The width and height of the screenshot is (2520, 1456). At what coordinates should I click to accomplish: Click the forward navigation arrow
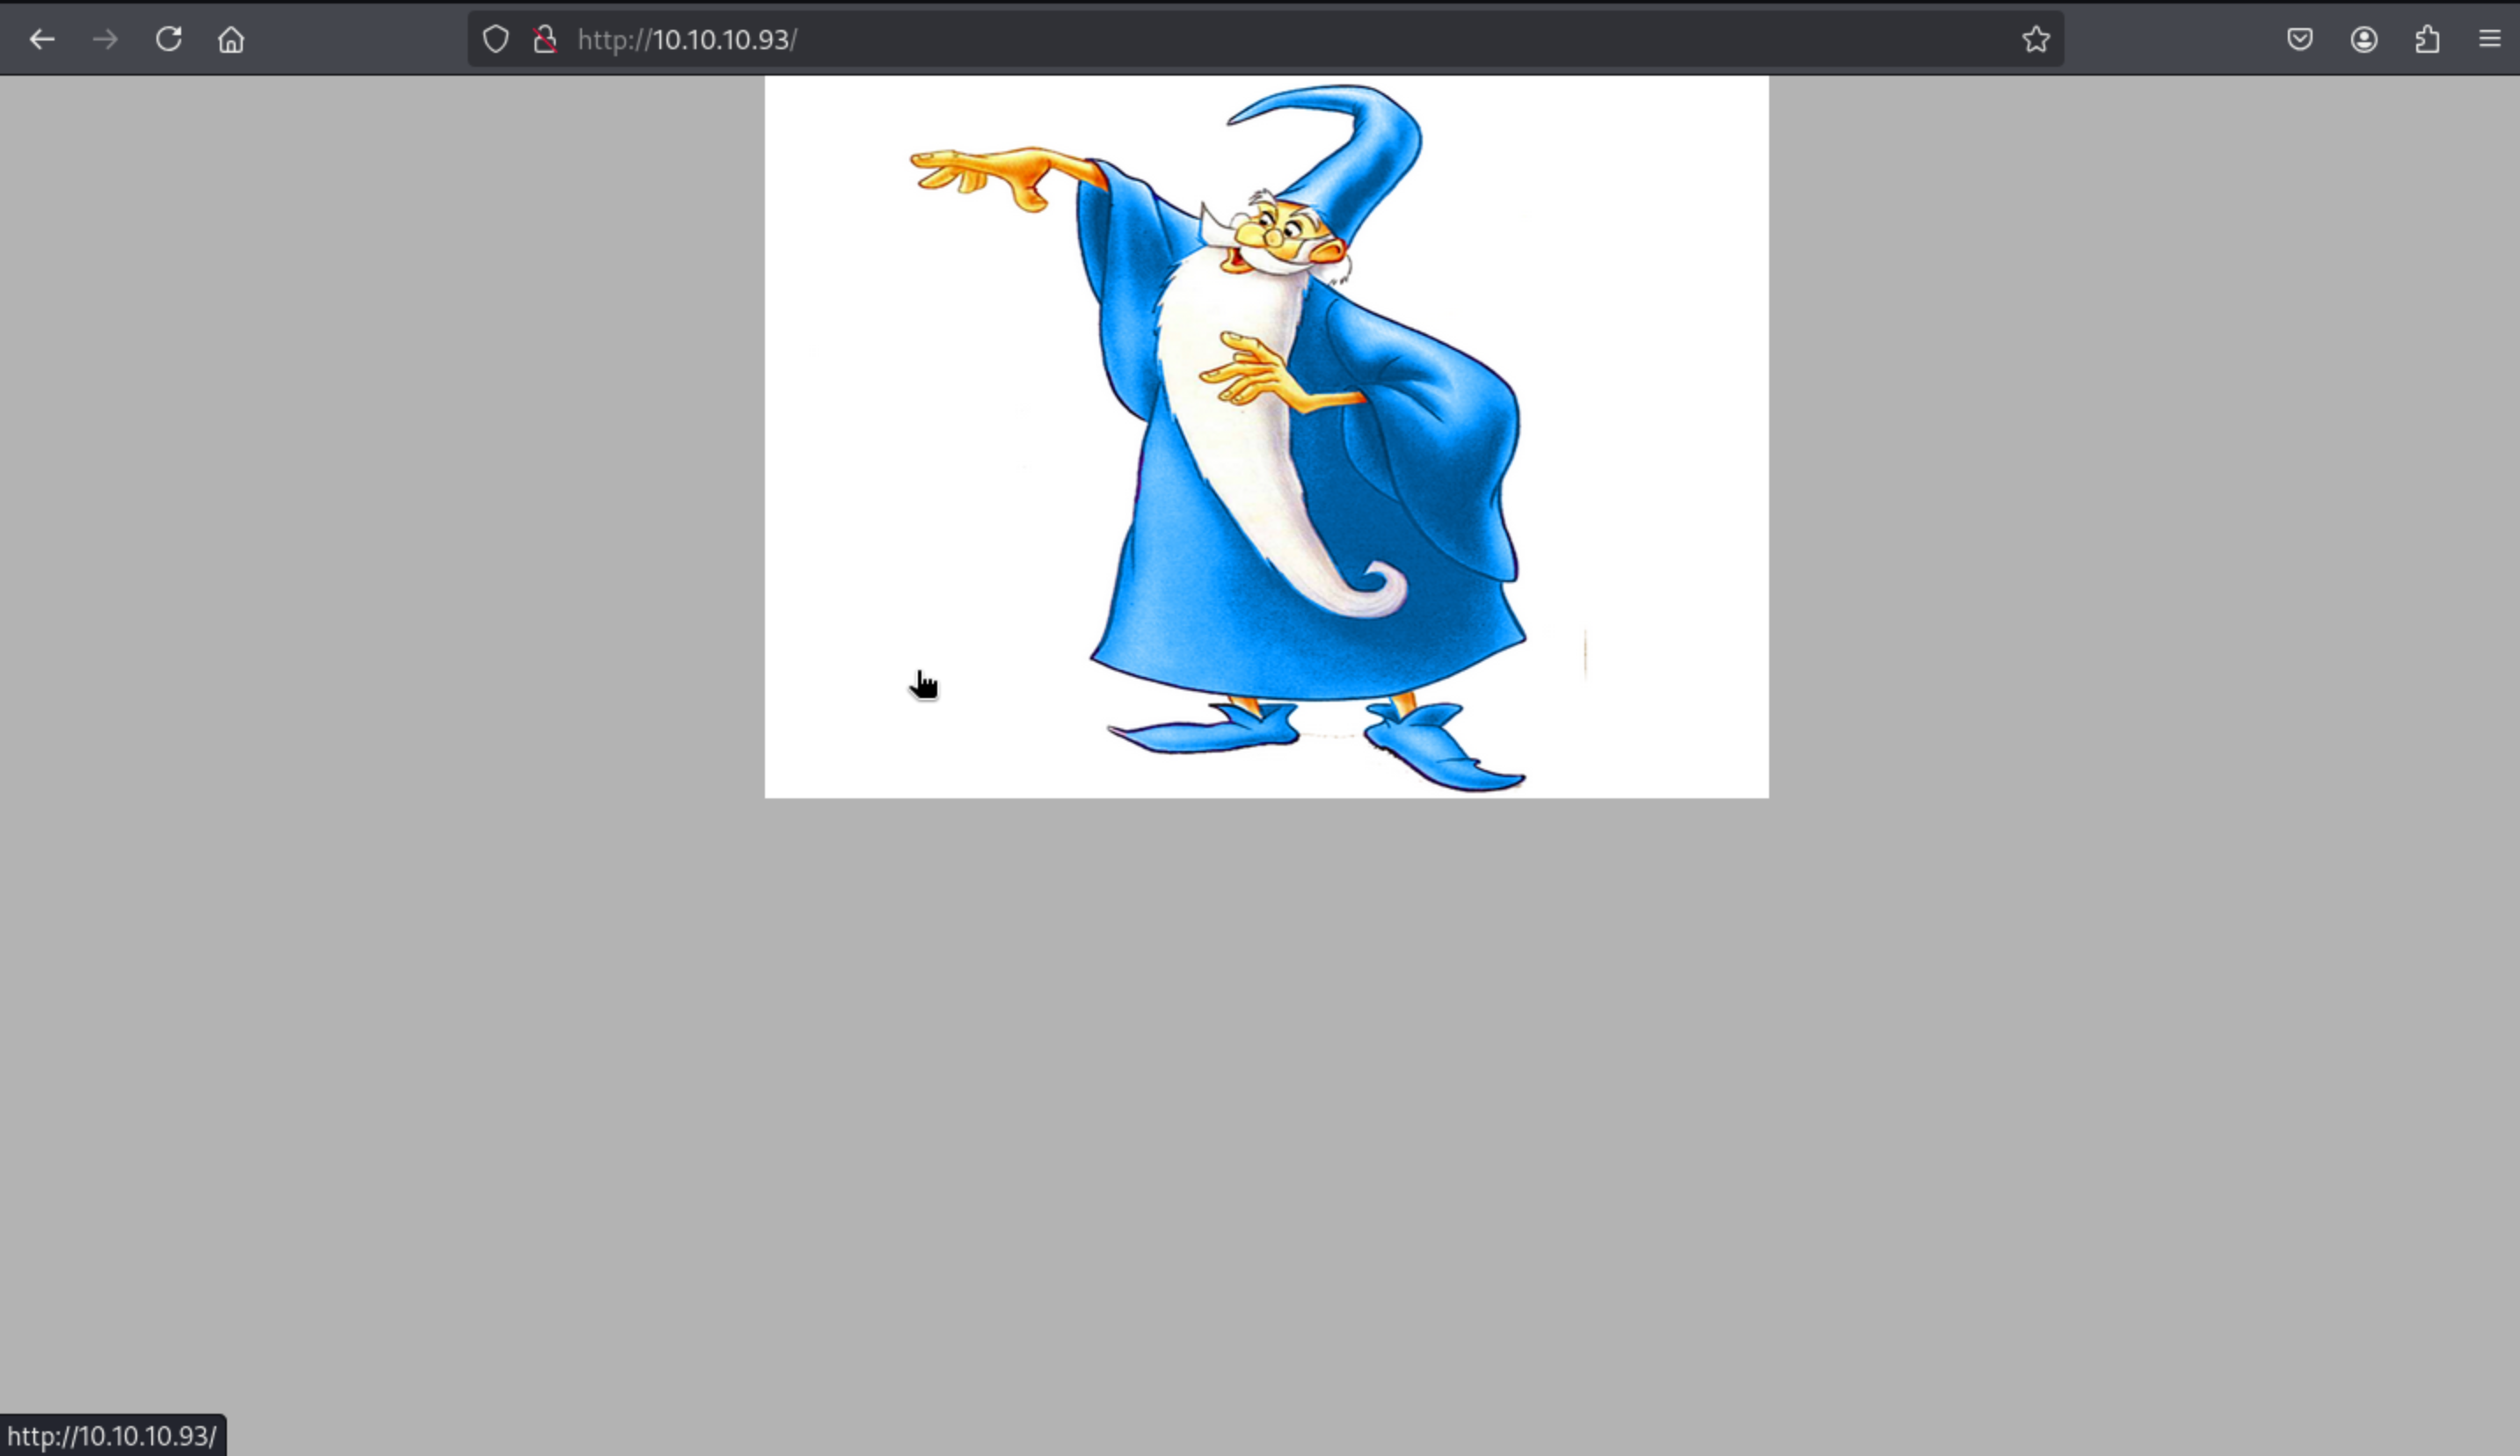point(105,40)
